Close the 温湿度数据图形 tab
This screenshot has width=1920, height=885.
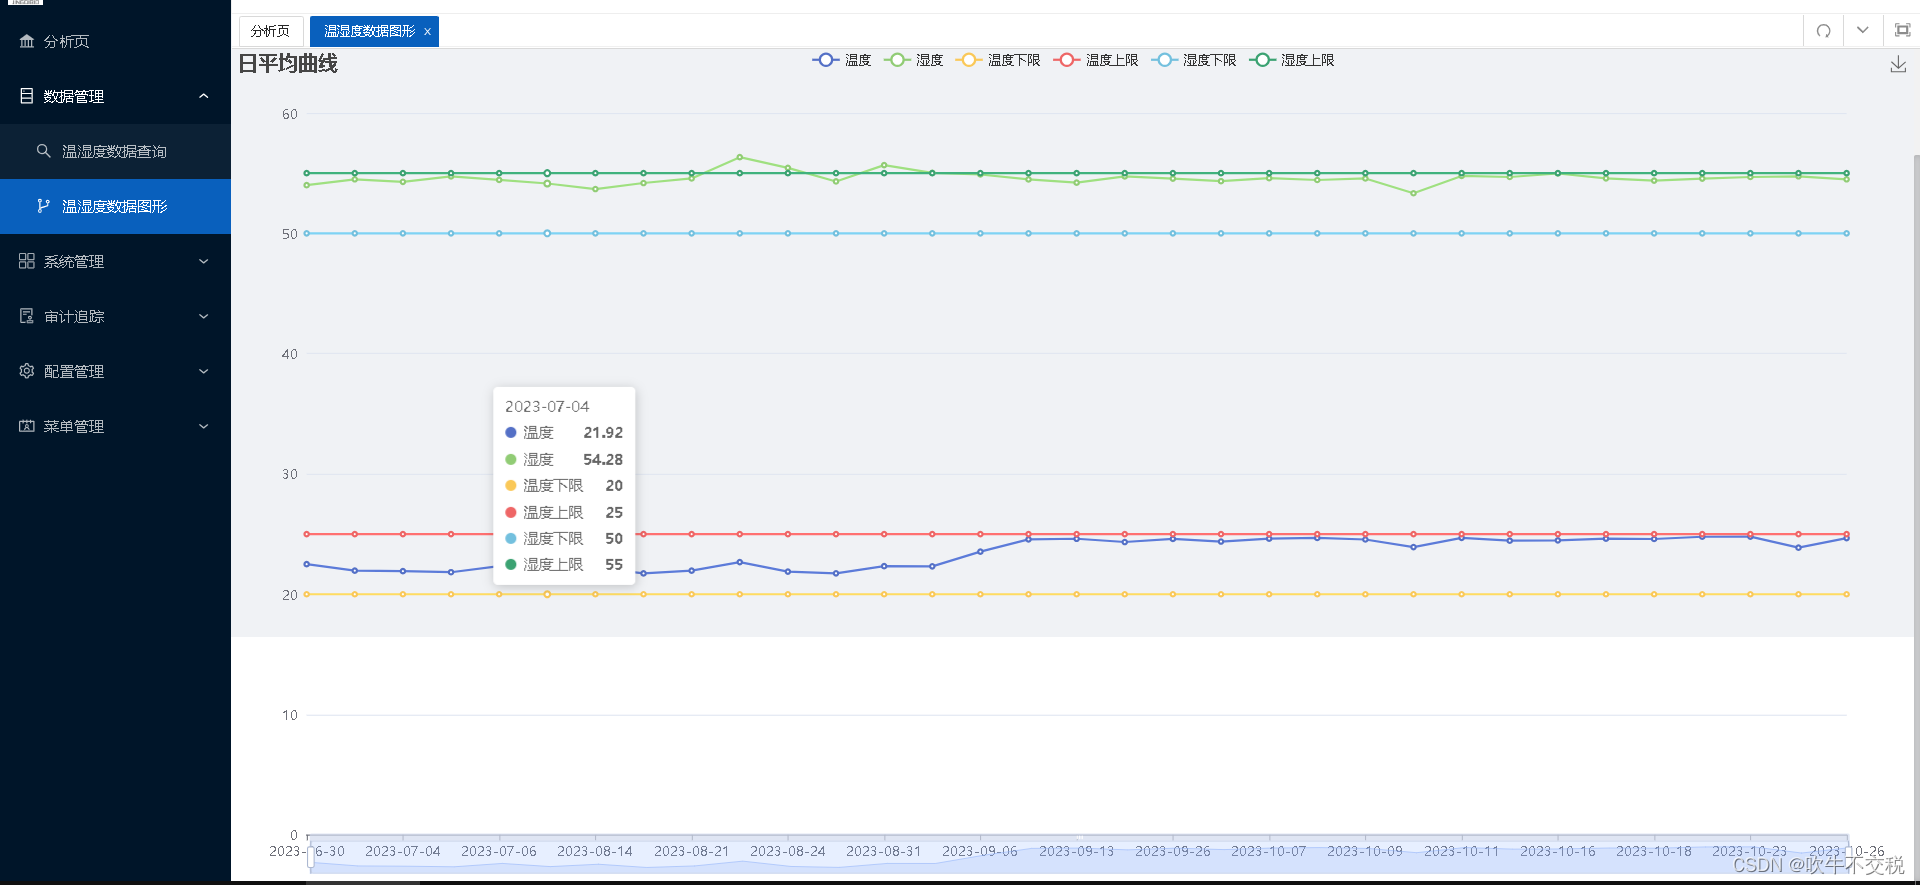(428, 32)
